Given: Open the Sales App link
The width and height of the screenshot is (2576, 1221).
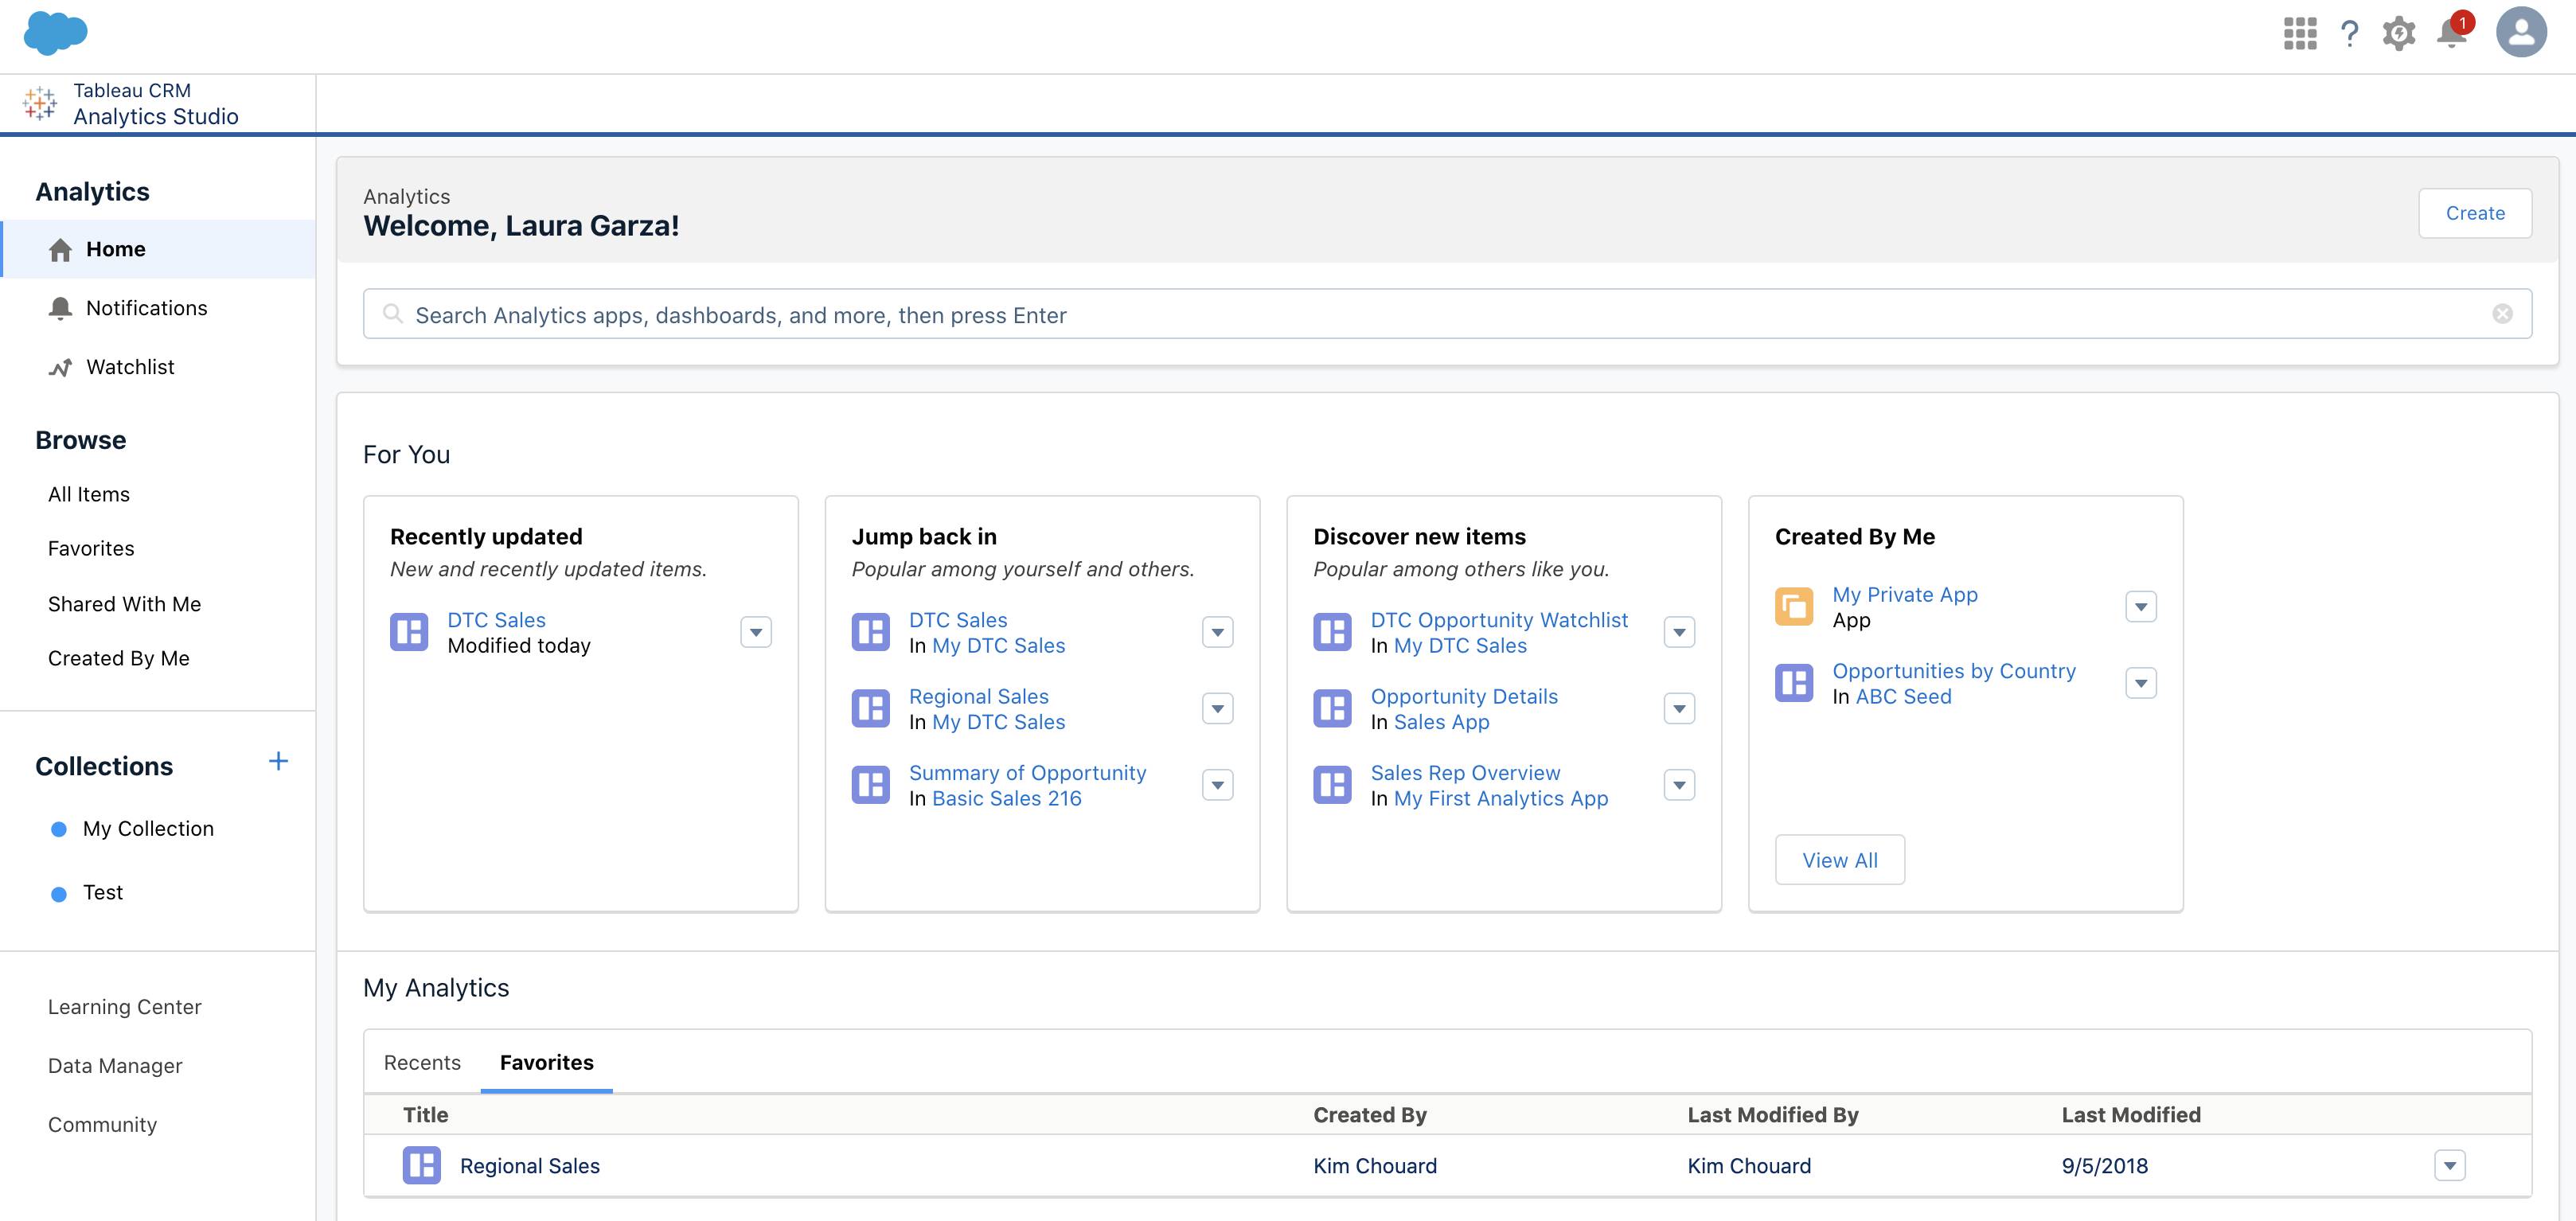Looking at the screenshot, I should click(x=1442, y=722).
